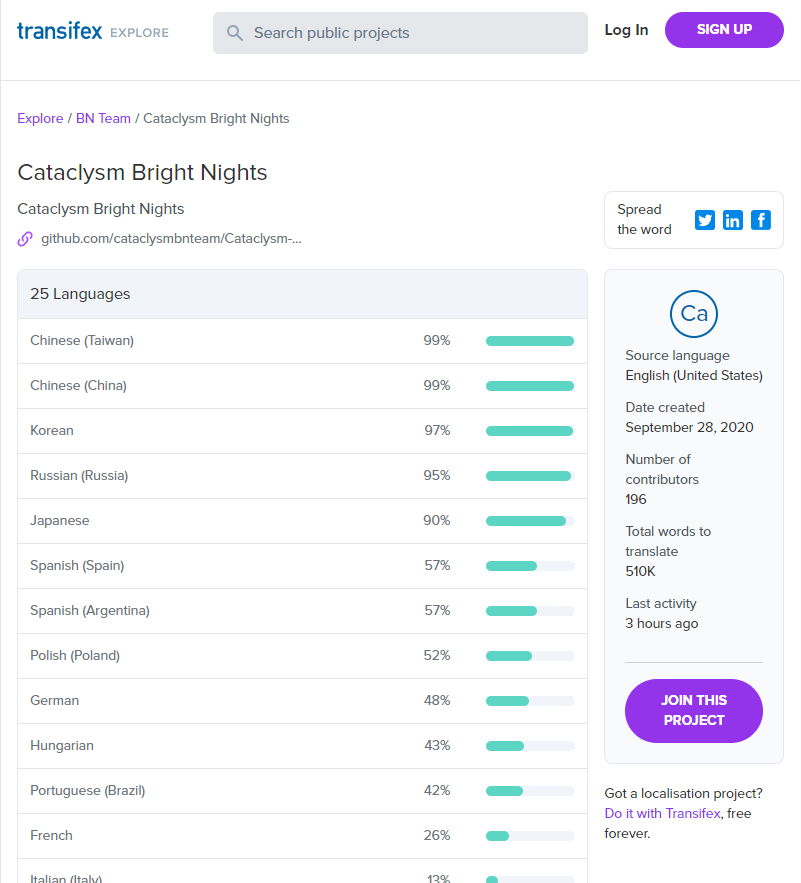Click the LinkedIn share icon
Image resolution: width=801 pixels, height=883 pixels.
coord(733,220)
